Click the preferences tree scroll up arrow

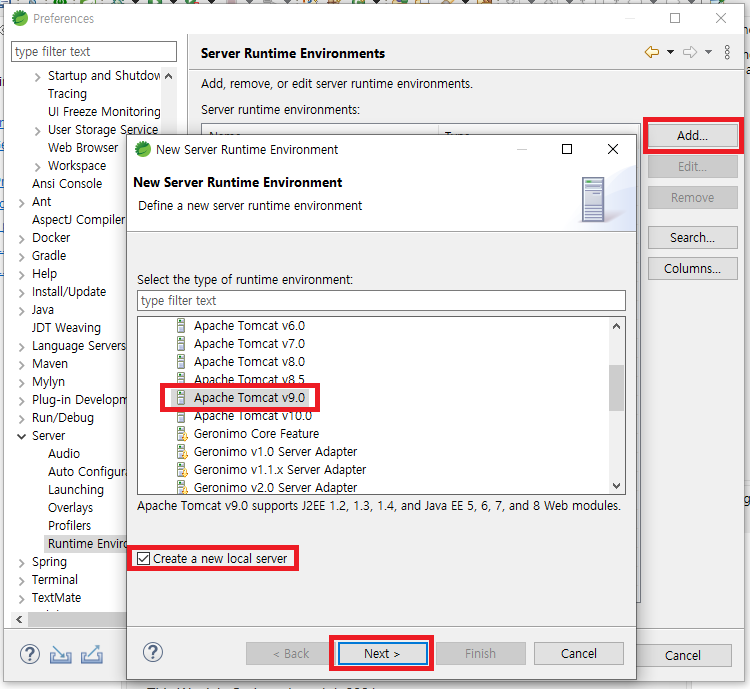point(168,76)
